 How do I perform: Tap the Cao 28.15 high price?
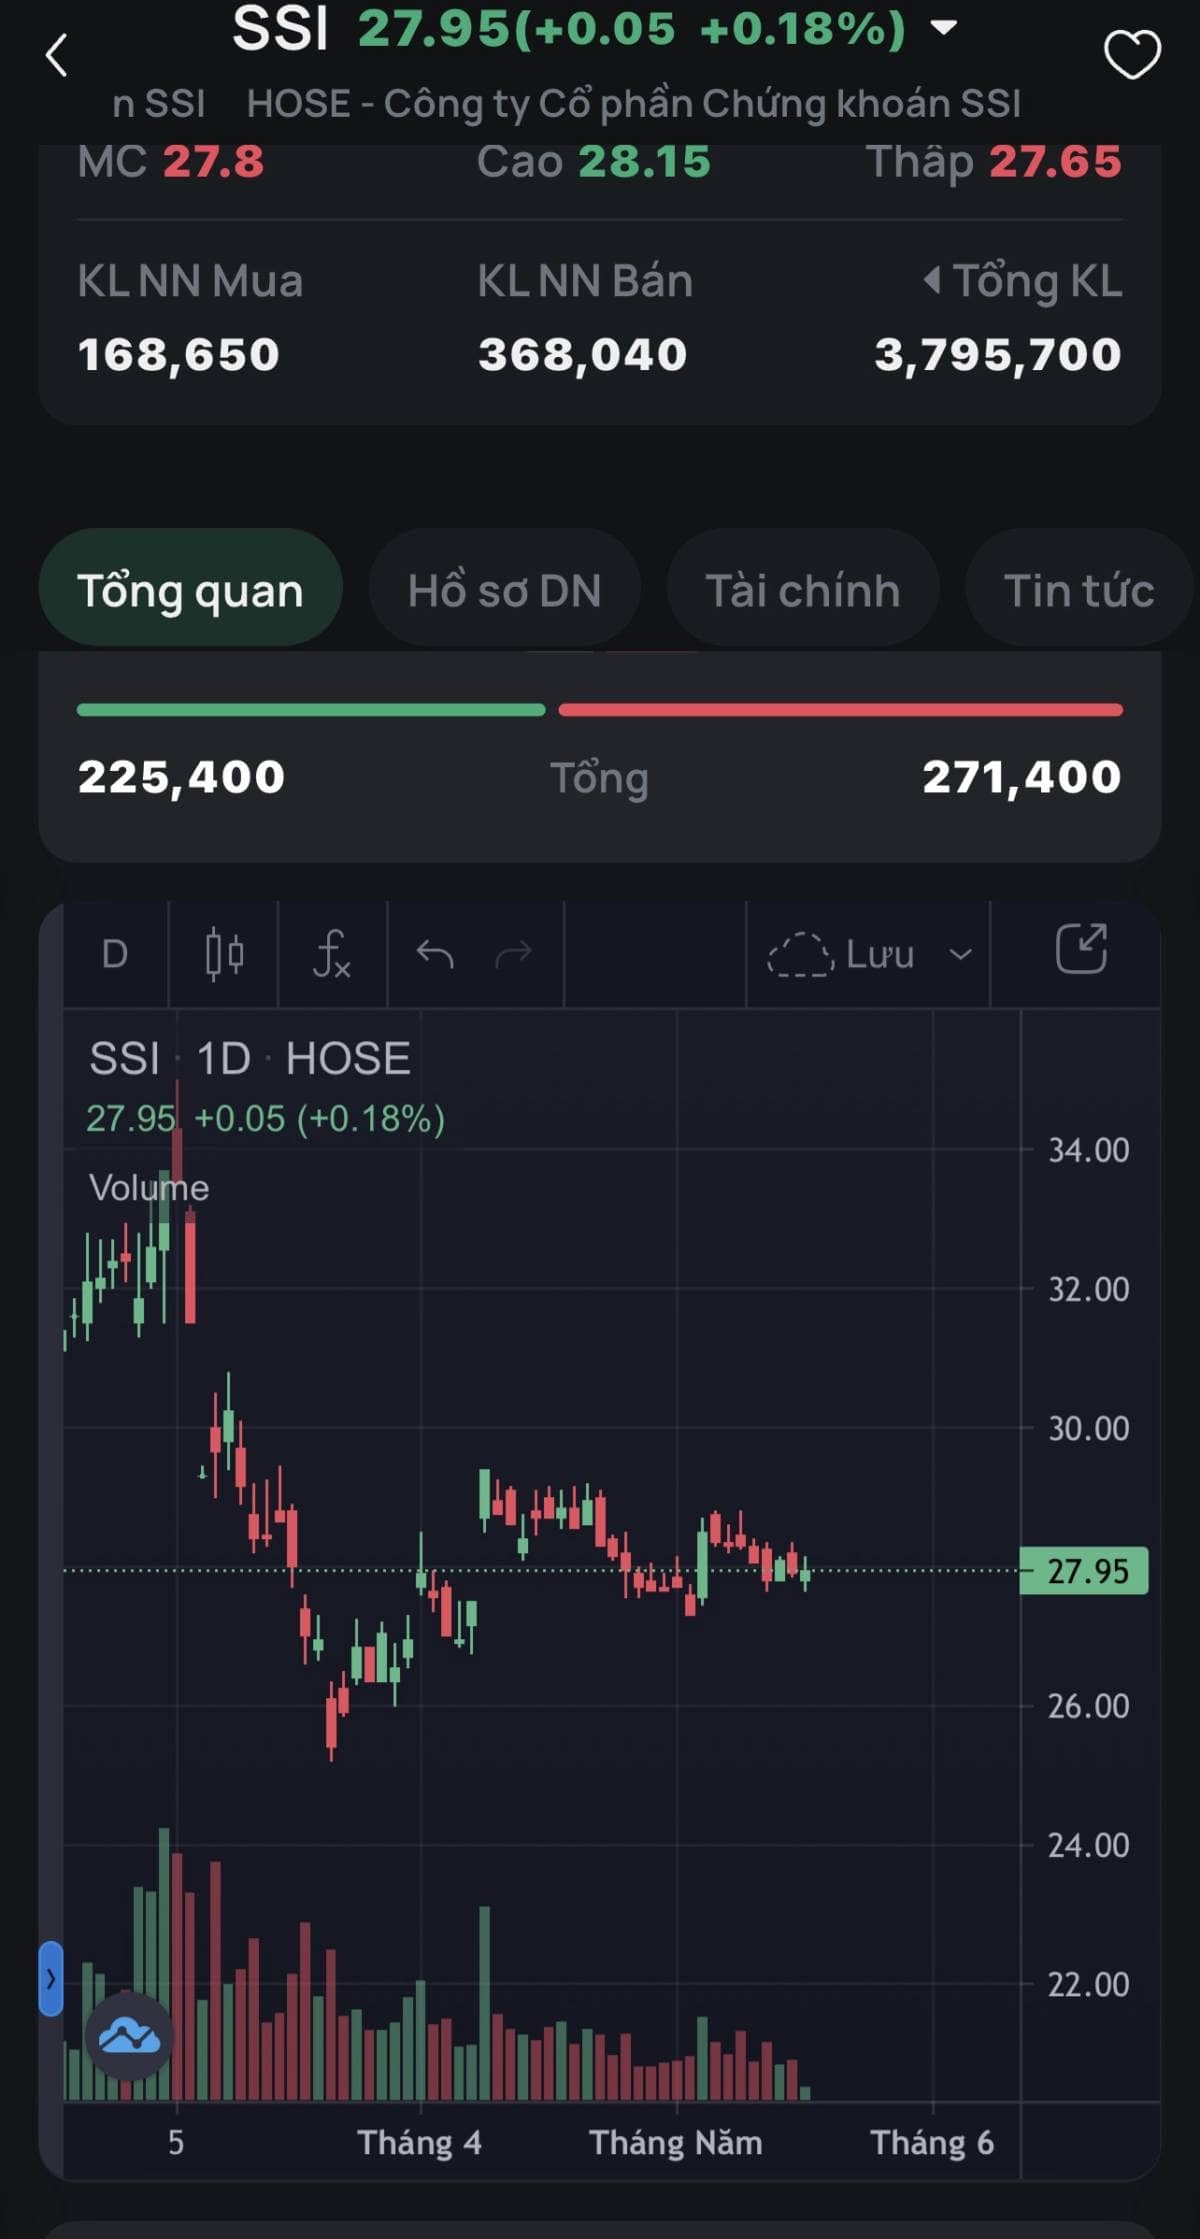pos(593,161)
